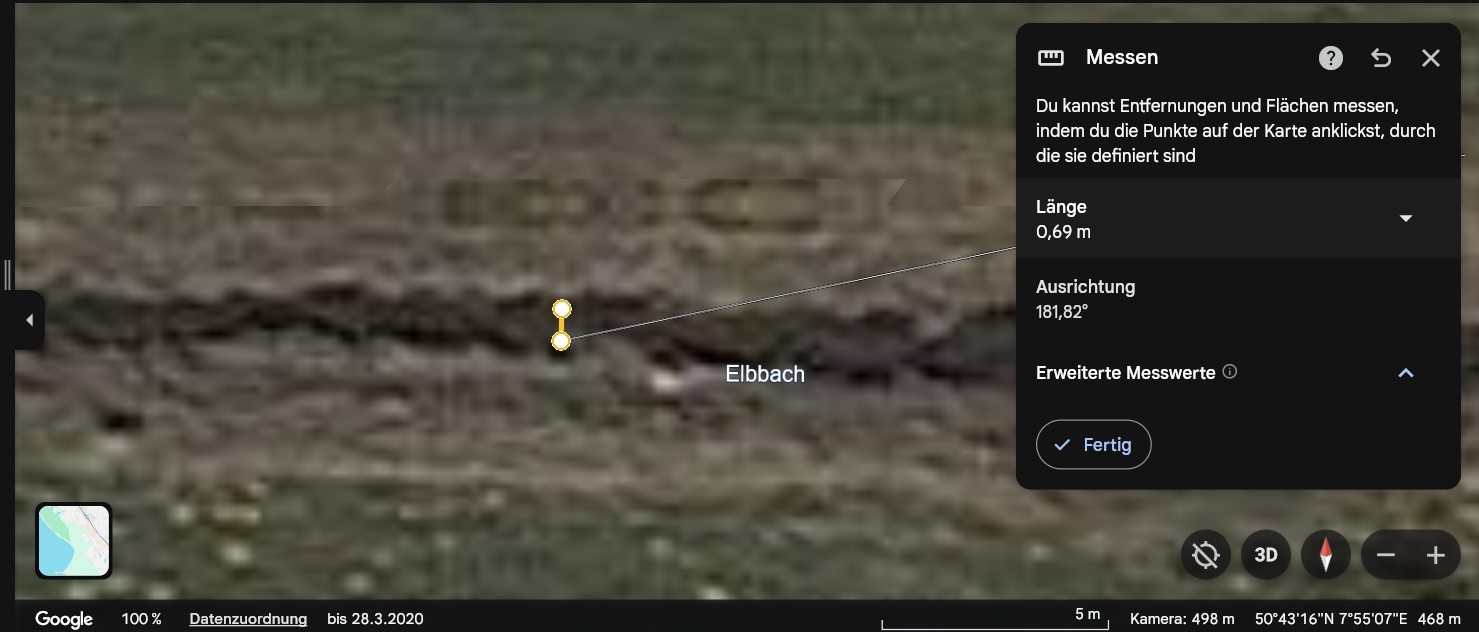Toggle the location tracking icon
The width and height of the screenshot is (1479, 632).
tap(1206, 554)
